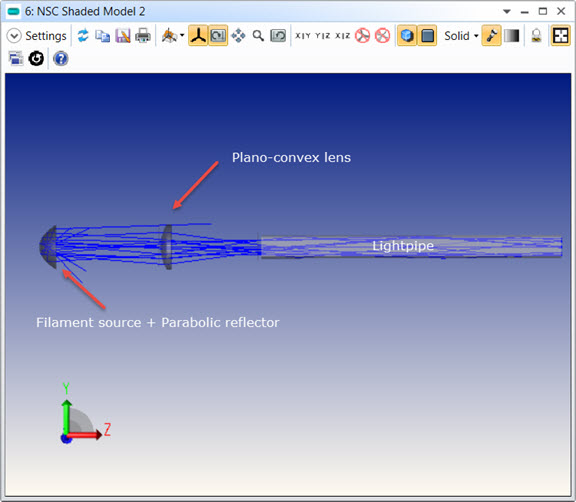Expand the Settings chevron
576x502 pixels.
[14, 36]
